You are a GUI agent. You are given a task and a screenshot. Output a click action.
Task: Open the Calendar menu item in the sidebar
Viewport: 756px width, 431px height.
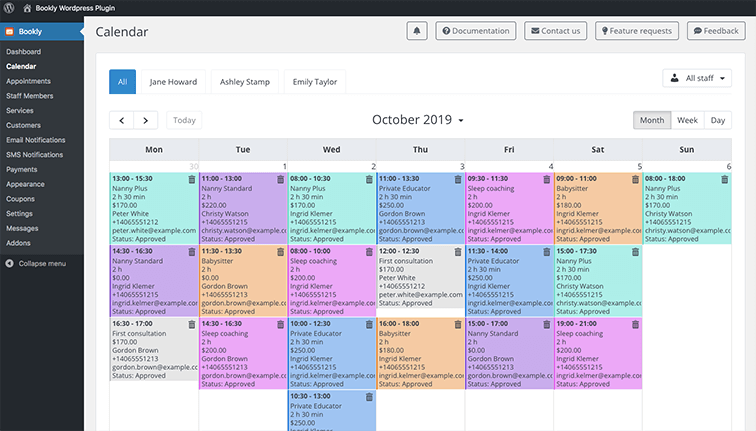21,67
